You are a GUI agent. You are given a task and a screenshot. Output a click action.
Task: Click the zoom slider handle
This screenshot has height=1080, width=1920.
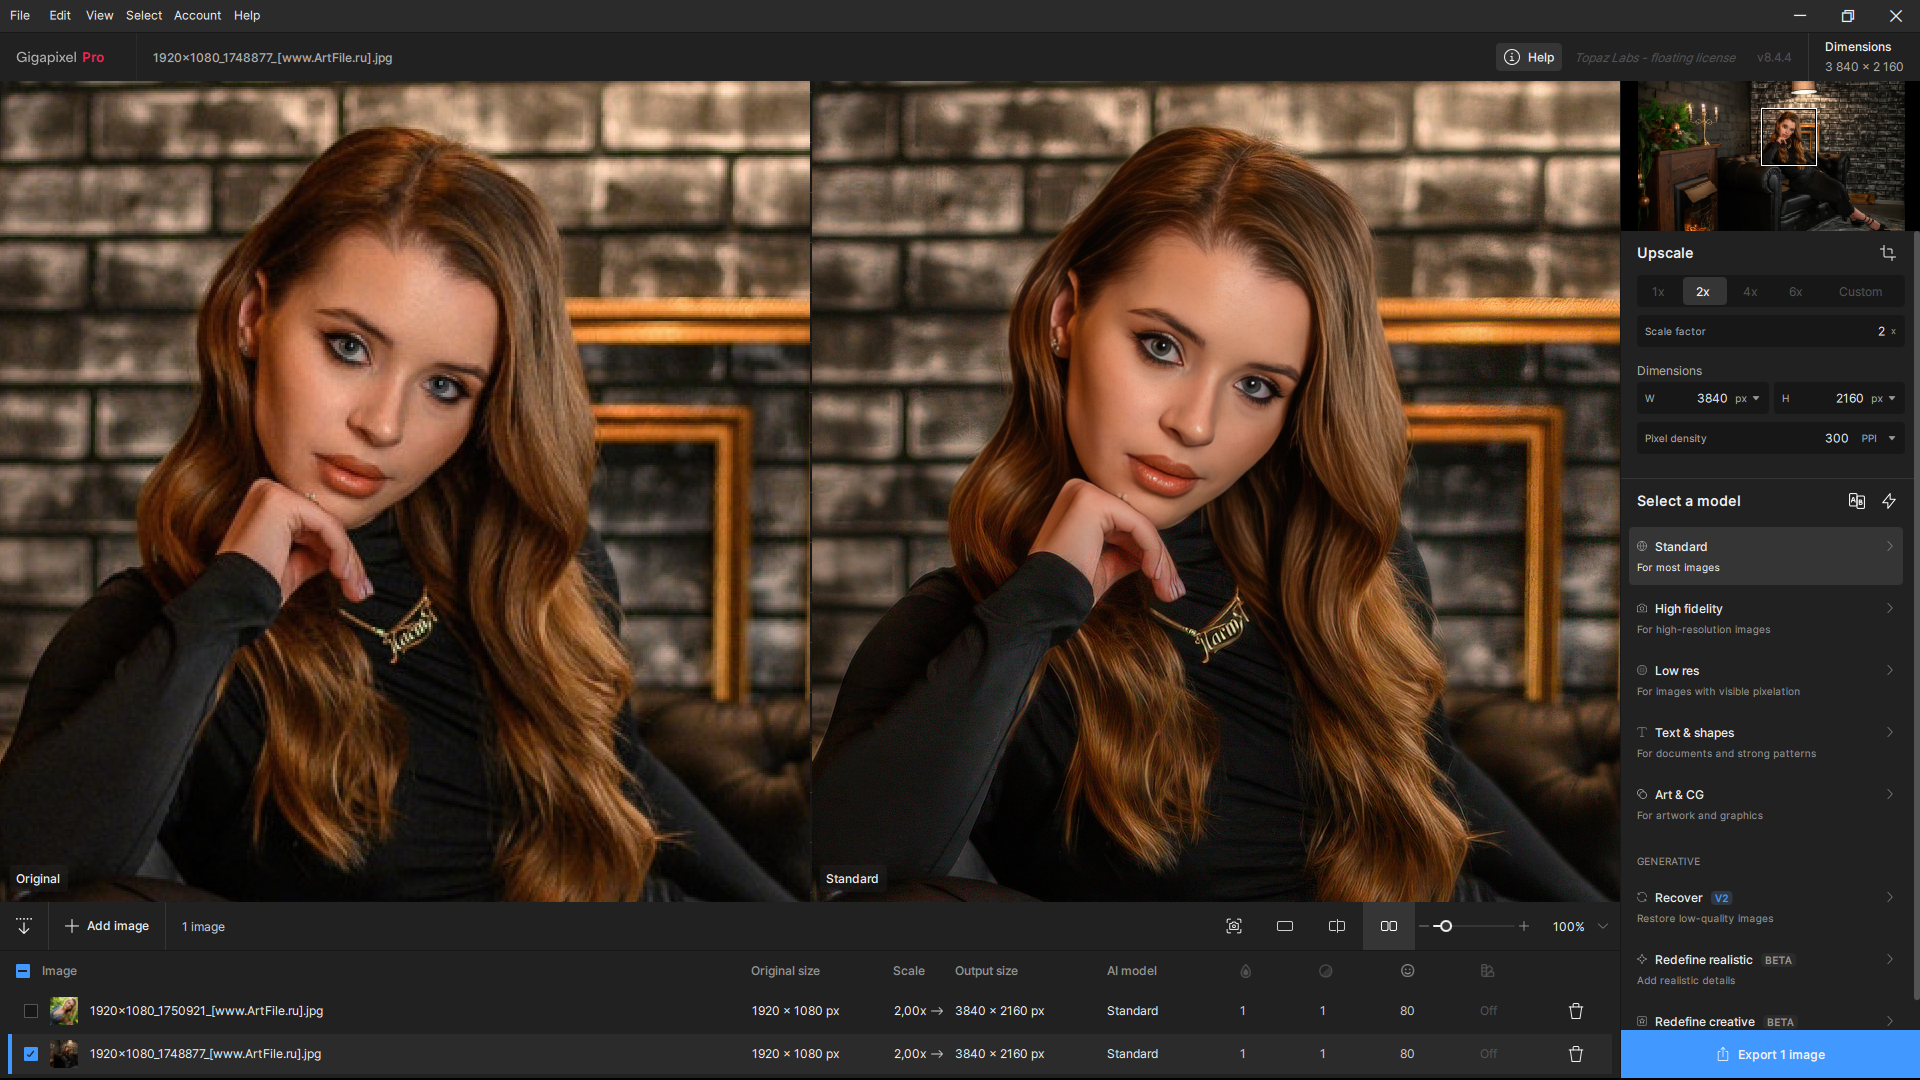coord(1445,926)
